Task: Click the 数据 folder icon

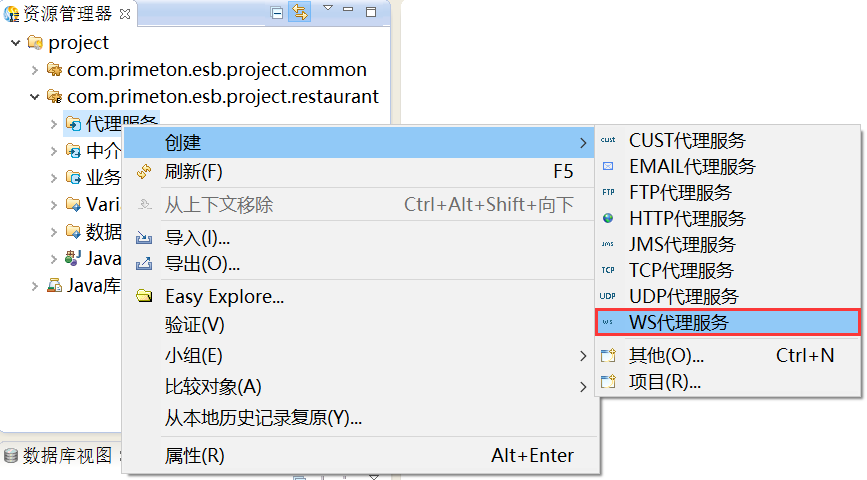Action: (73, 231)
